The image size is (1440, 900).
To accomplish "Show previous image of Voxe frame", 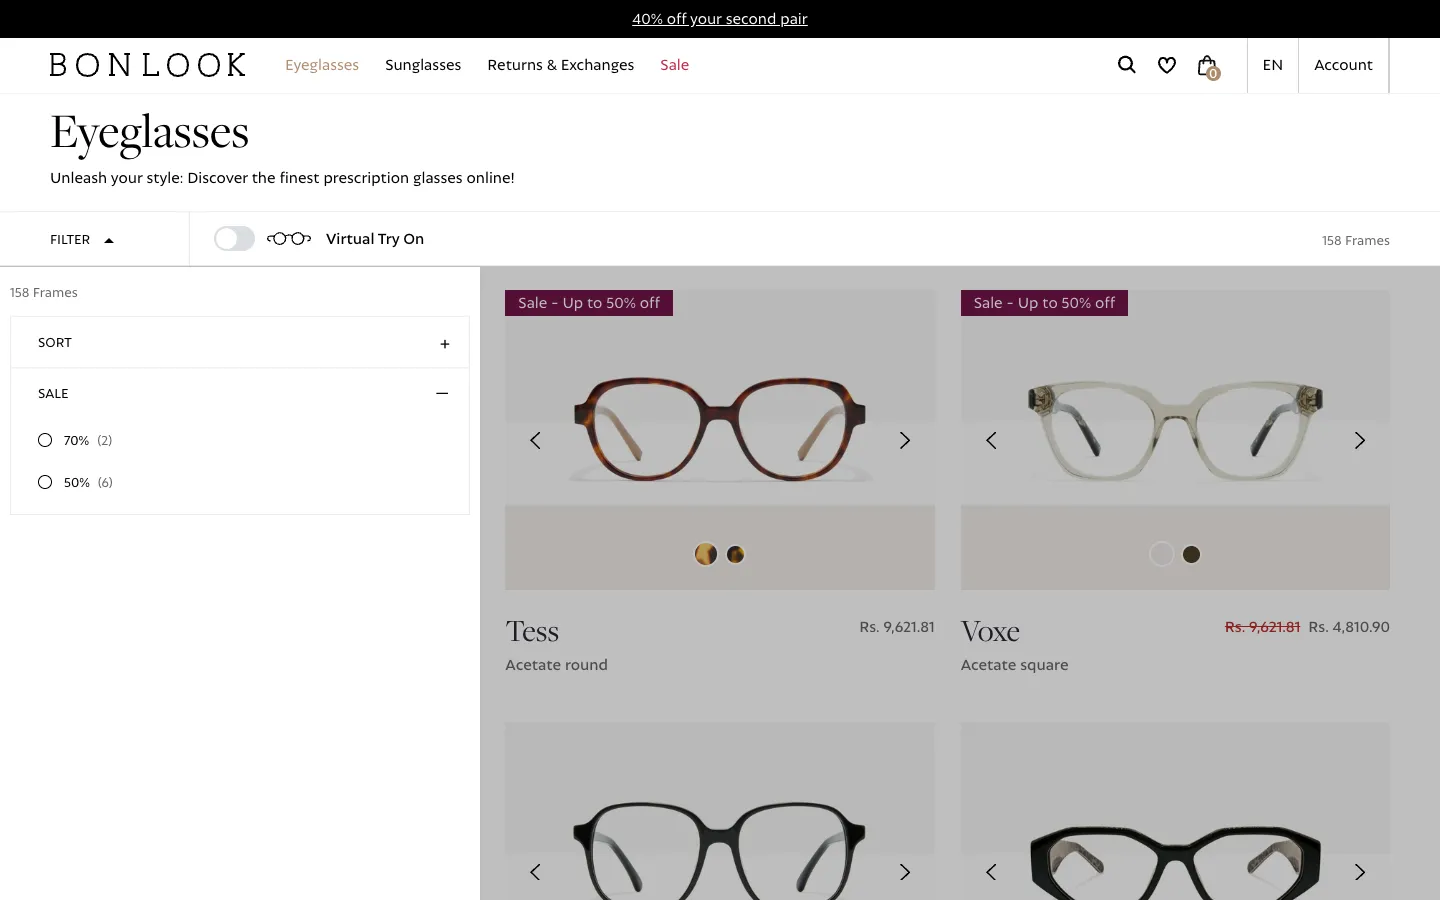I will coord(991,440).
